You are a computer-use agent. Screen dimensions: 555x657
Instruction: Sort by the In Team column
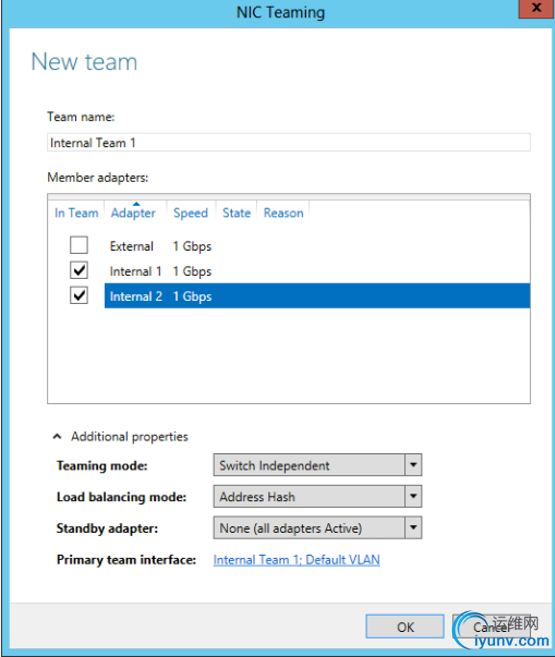tap(76, 213)
